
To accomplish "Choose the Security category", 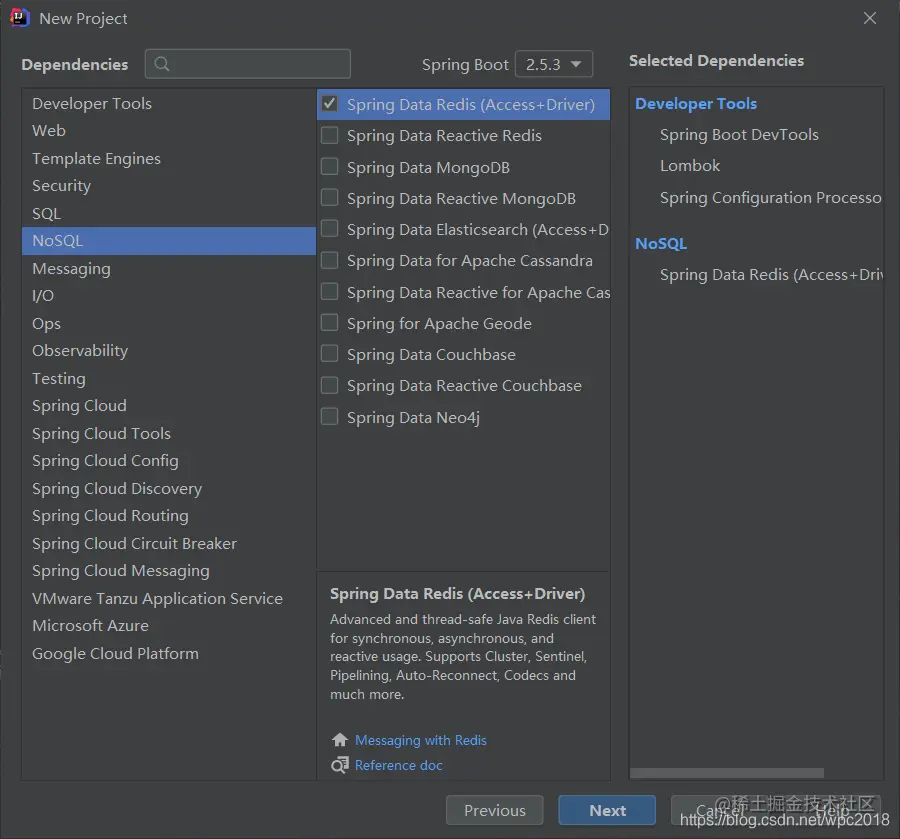I will [x=169, y=186].
